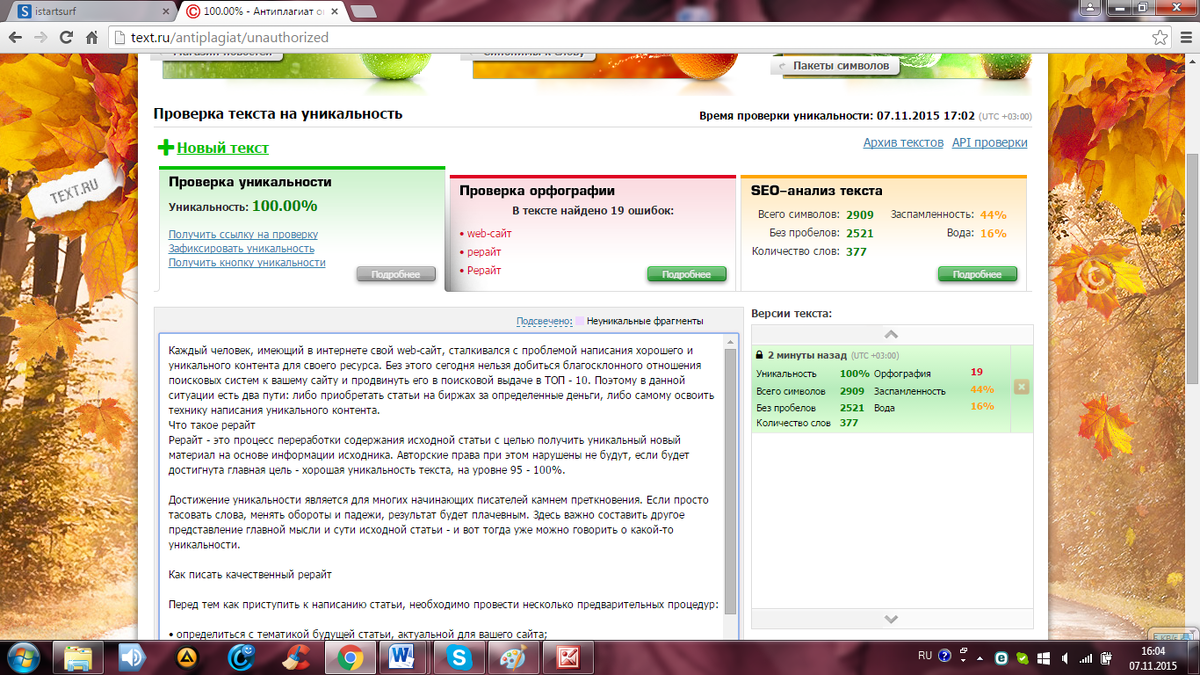Image resolution: width=1200 pixels, height=675 pixels.
Task: Click Получить кнопку уникальности link
Action: pos(247,263)
